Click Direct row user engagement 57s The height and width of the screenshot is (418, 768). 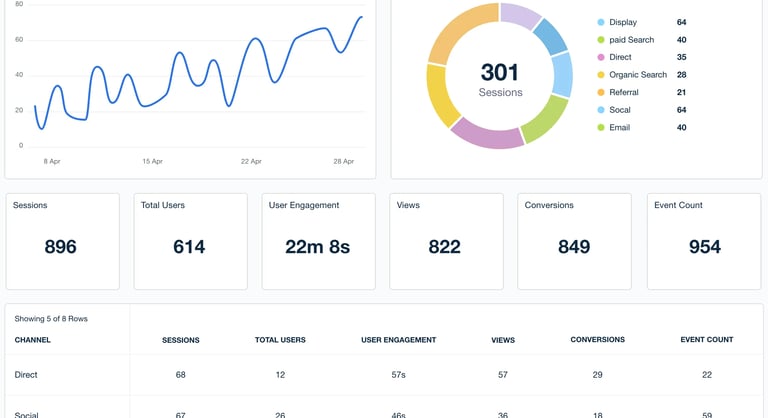coord(399,375)
